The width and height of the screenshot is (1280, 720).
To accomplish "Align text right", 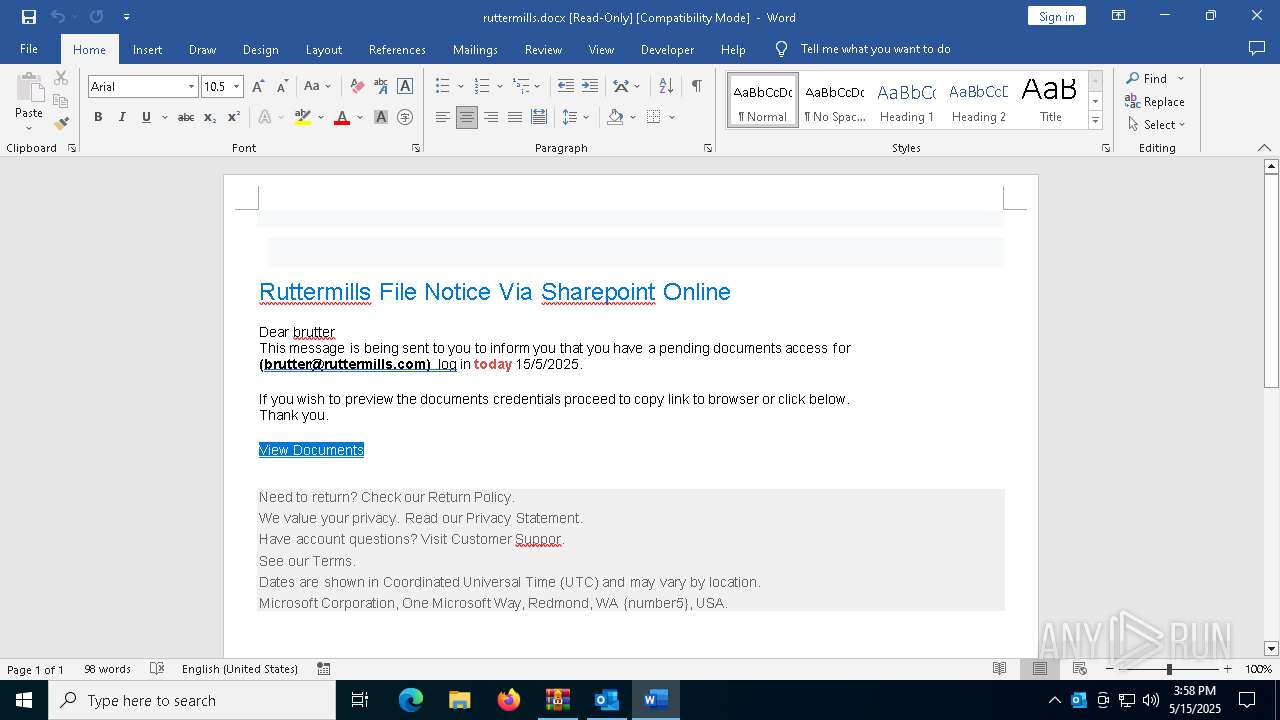I will (x=491, y=117).
